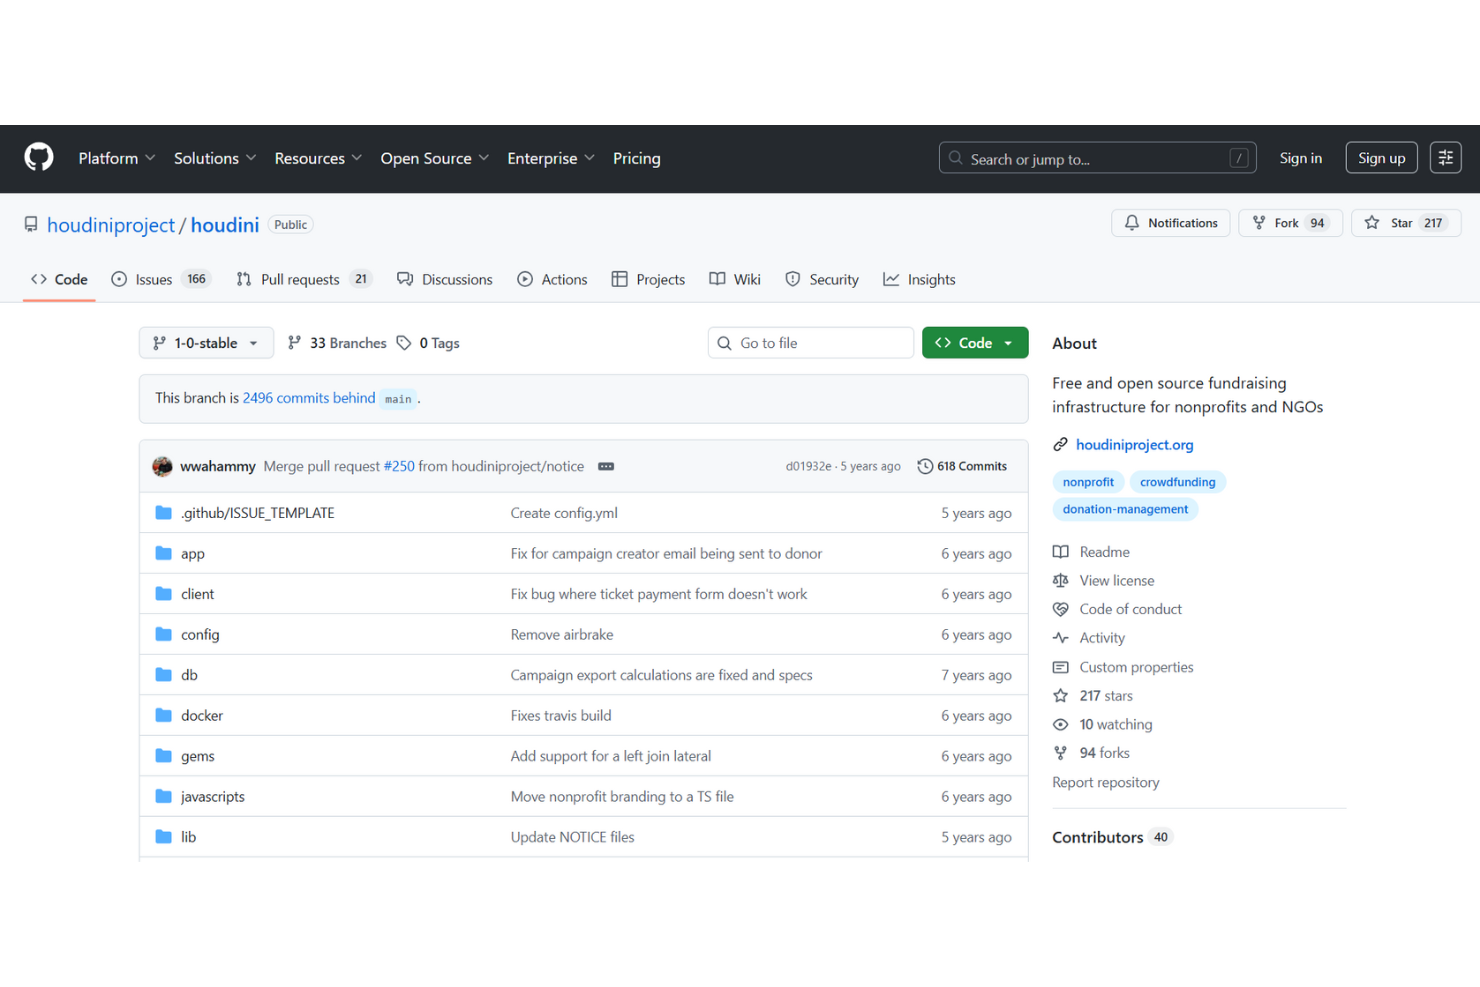Click the lib folder icon
The width and height of the screenshot is (1480, 987).
(164, 837)
